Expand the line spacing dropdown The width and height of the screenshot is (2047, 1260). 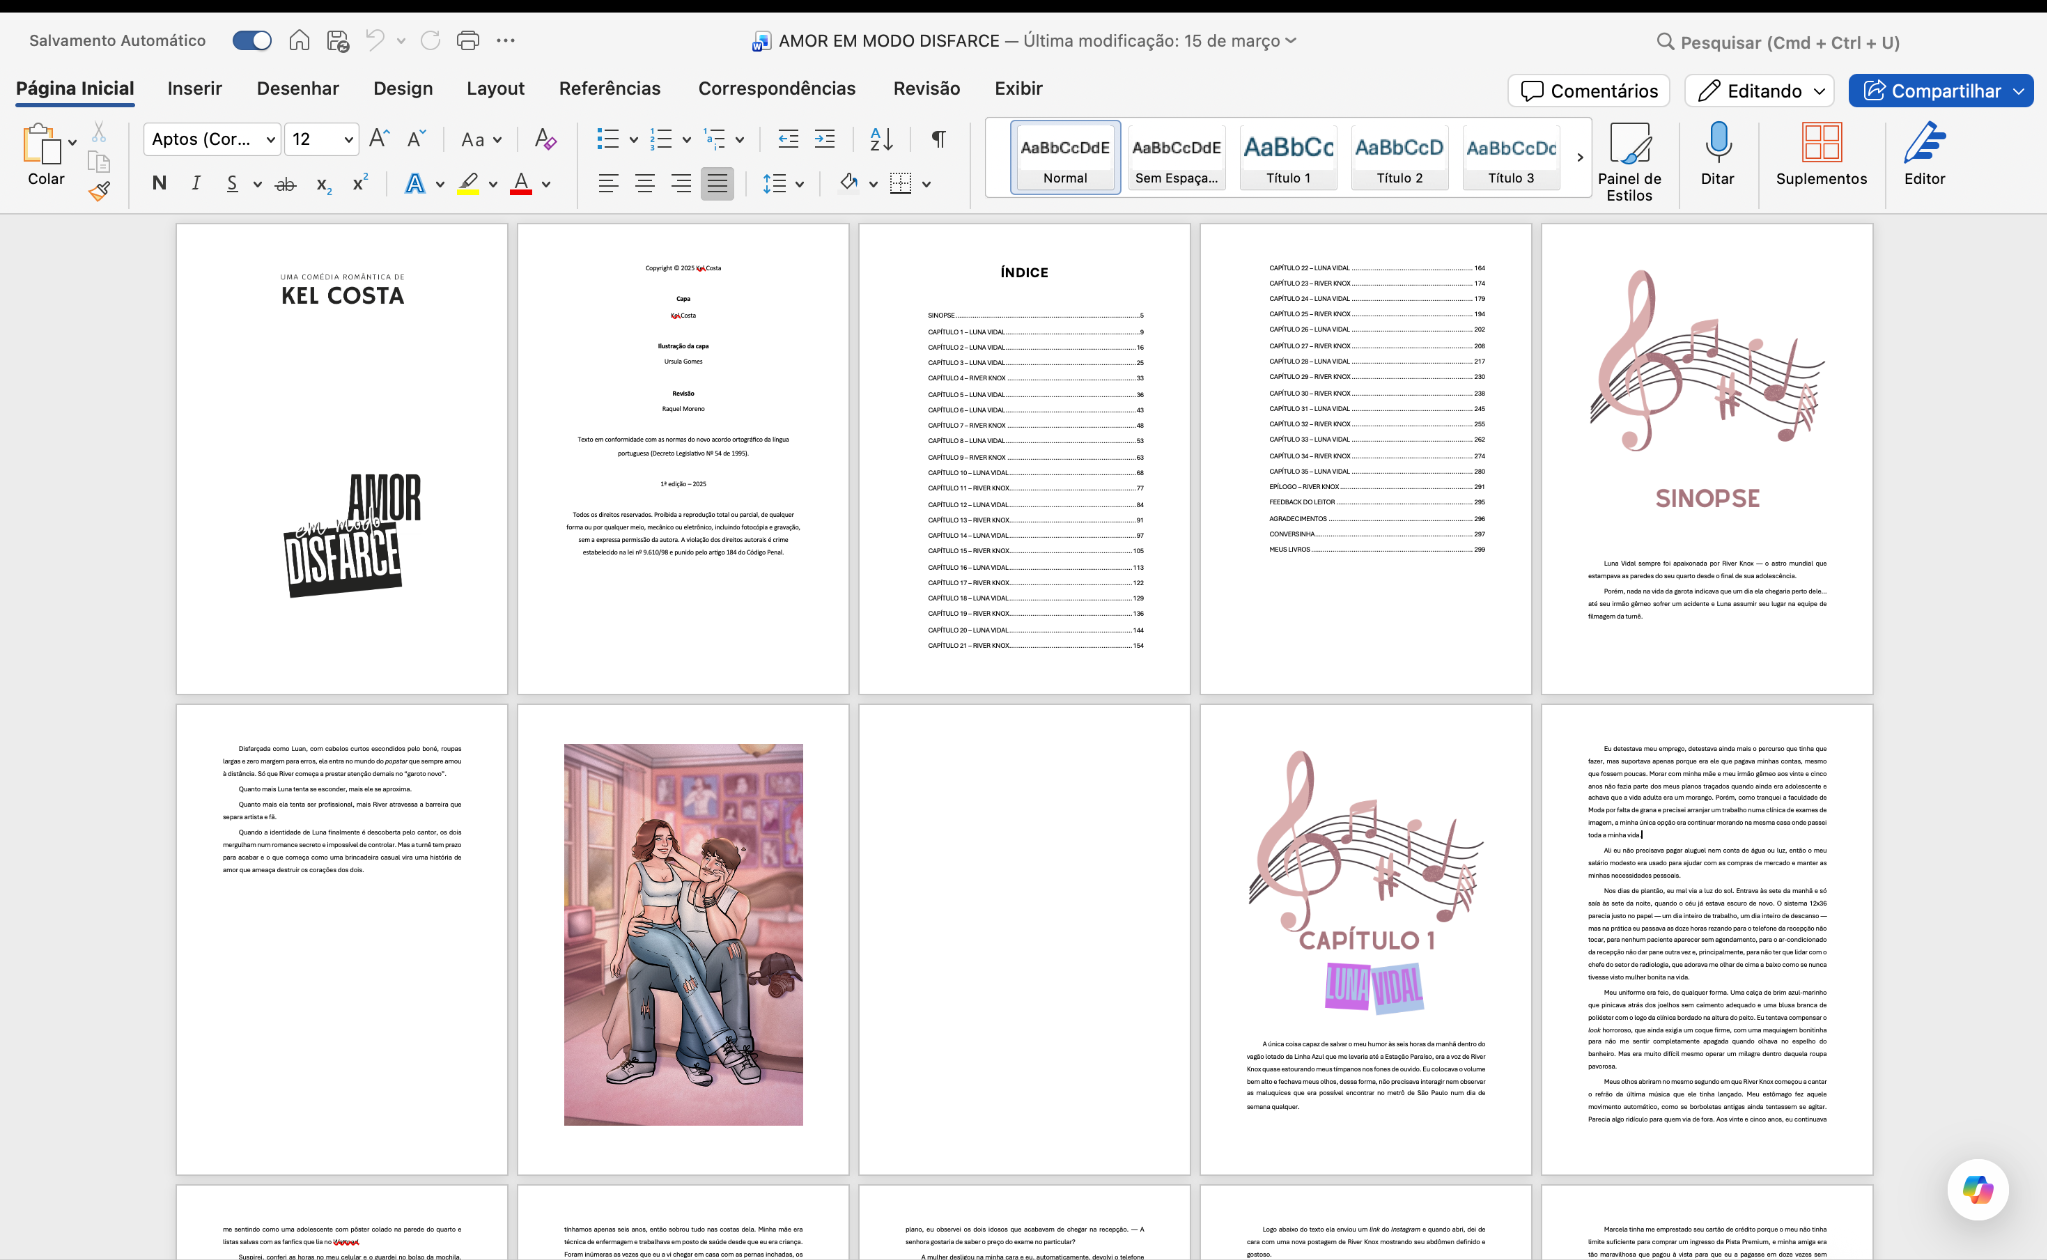tap(800, 184)
